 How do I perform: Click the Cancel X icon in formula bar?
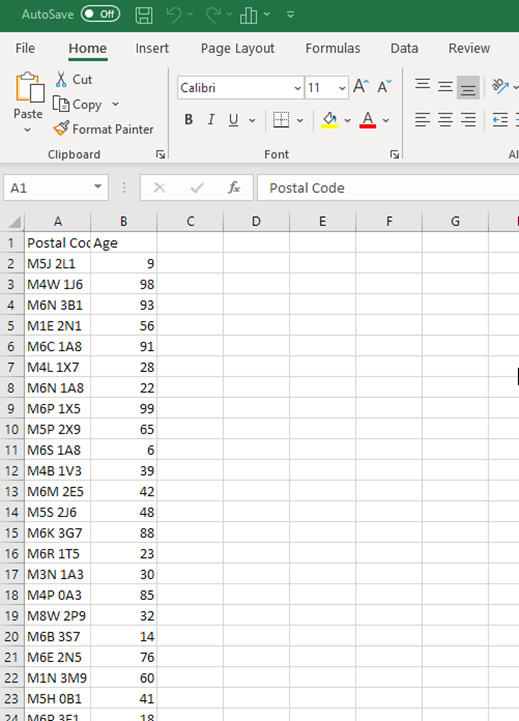(159, 188)
